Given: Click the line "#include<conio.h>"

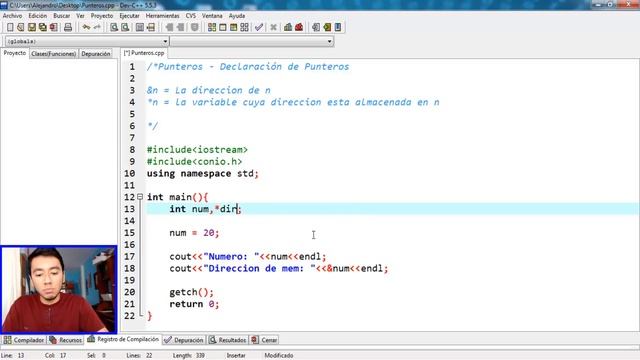Looking at the screenshot, I should (x=194, y=162).
